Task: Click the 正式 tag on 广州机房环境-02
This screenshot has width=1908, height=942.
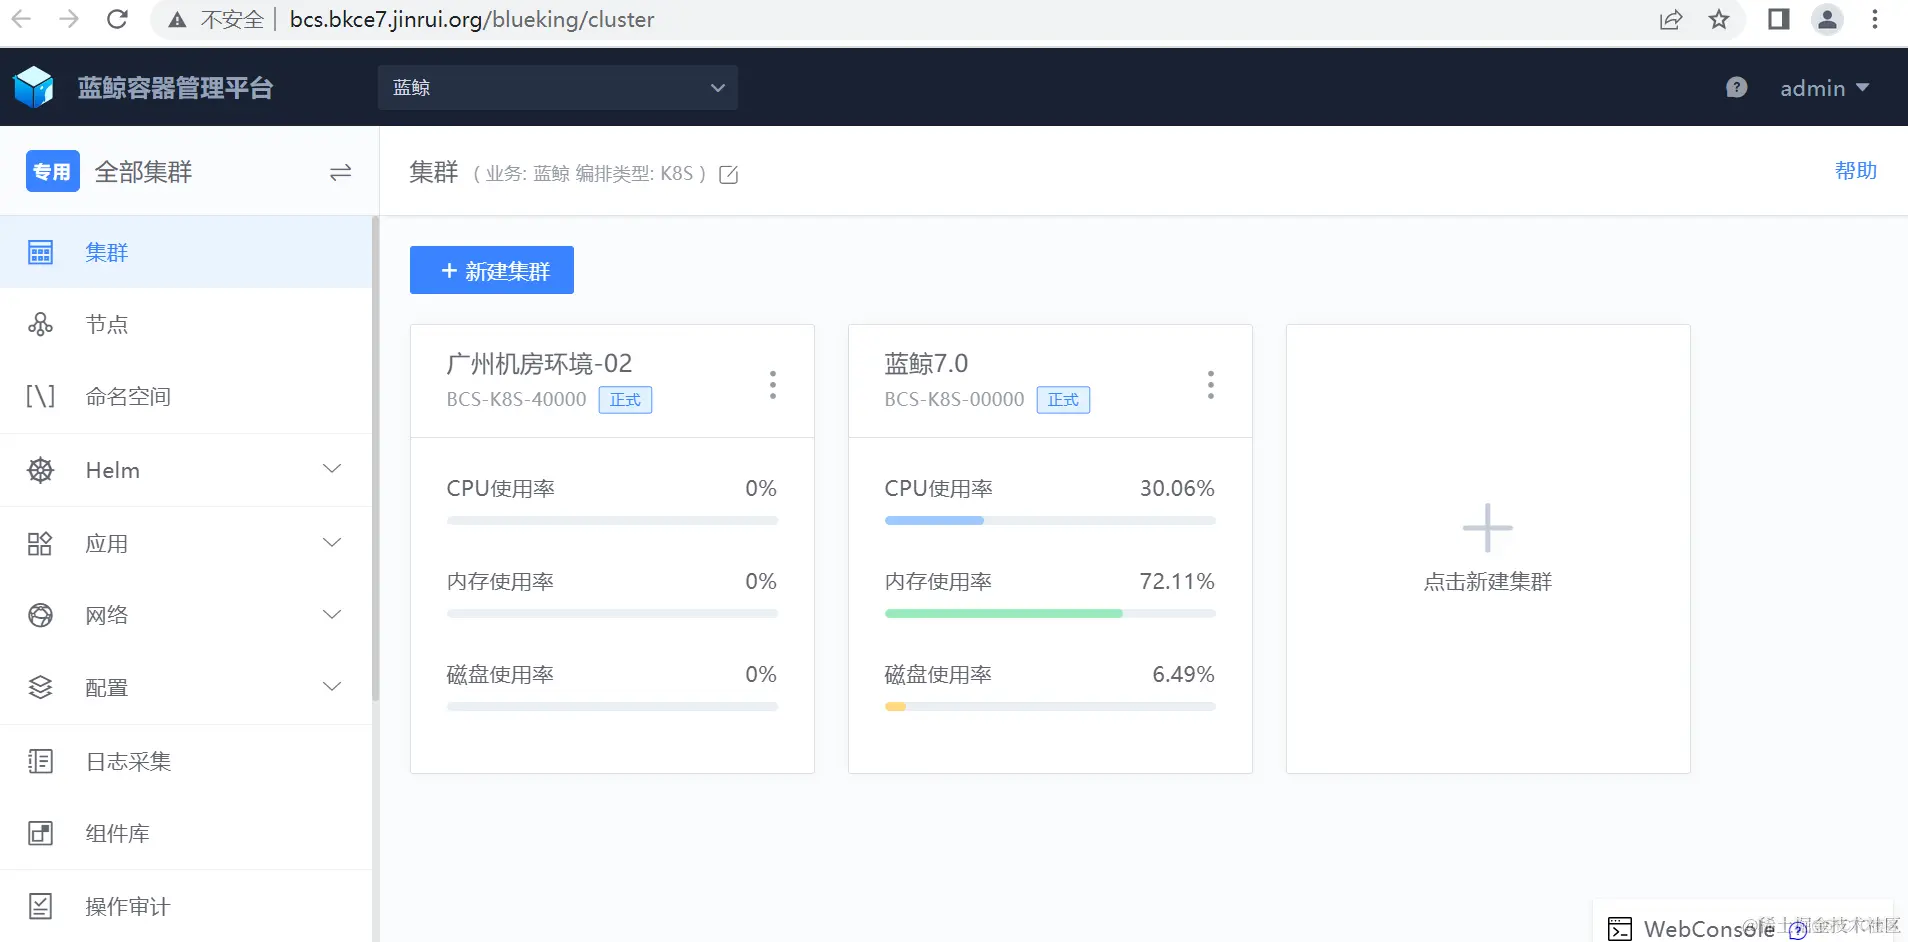Action: coord(625,400)
